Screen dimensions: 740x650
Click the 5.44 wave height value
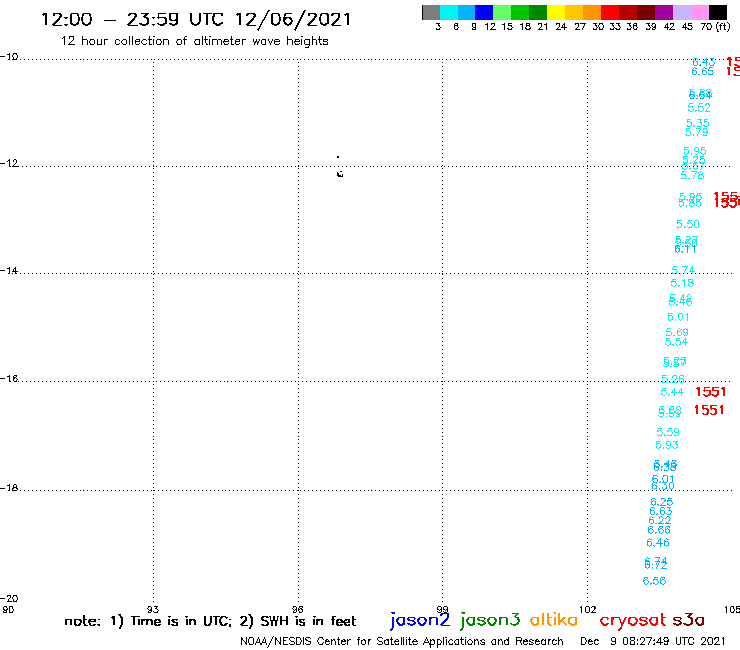672,392
